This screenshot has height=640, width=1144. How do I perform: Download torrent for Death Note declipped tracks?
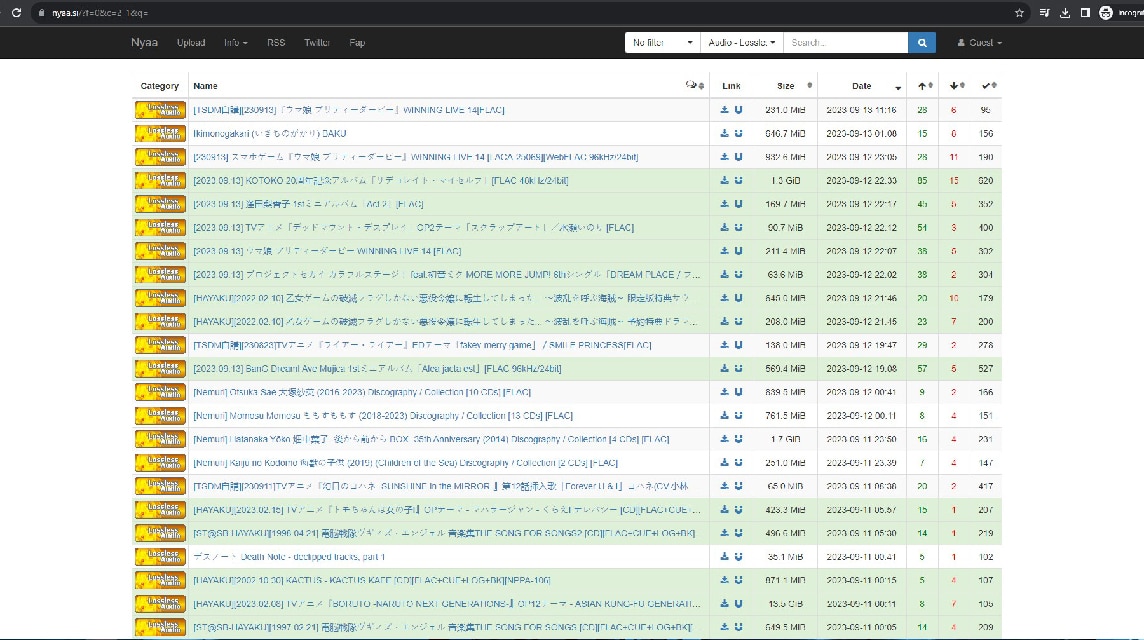[x=724, y=557]
